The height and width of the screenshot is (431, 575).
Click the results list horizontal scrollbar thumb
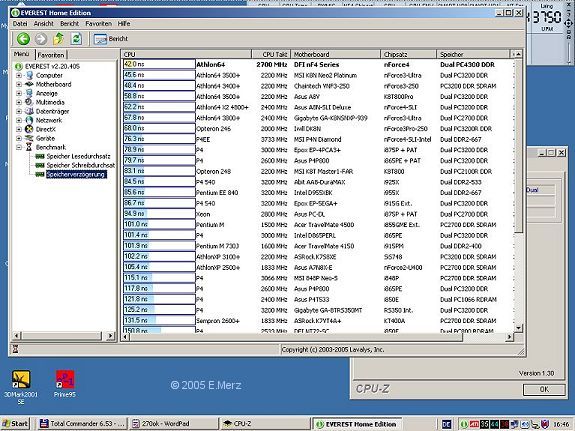point(296,337)
